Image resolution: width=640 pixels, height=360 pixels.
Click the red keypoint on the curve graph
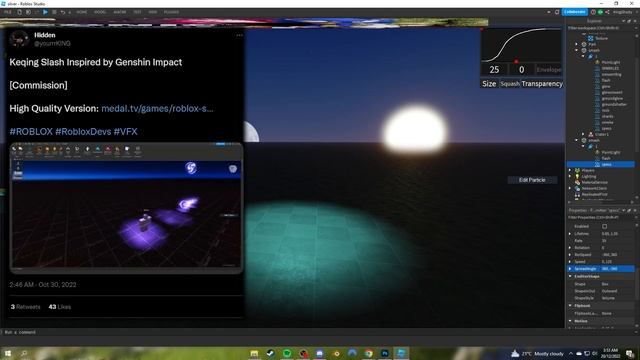pos(516,62)
